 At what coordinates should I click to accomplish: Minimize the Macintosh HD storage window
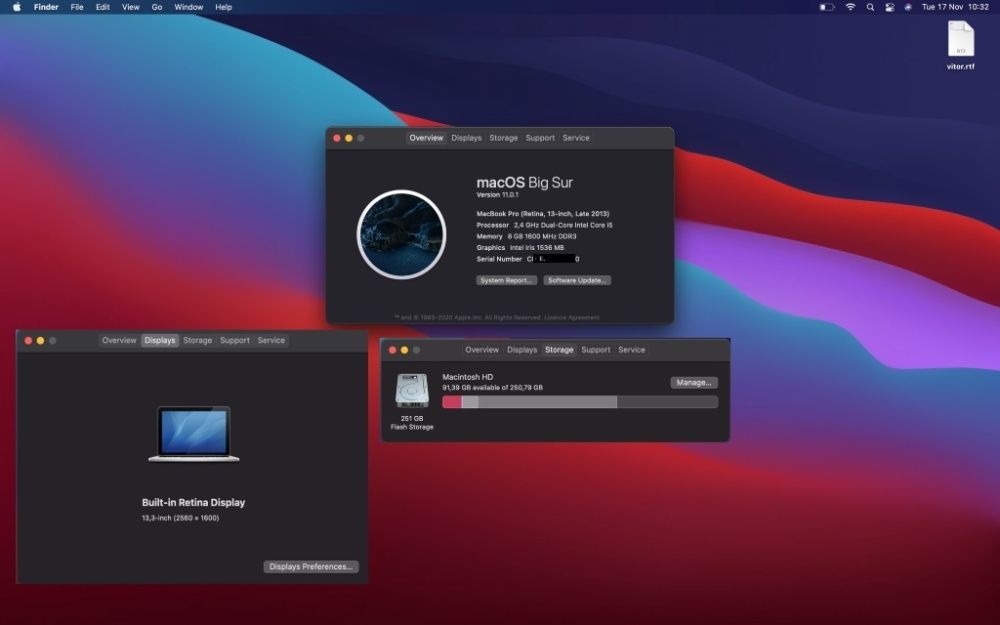tap(404, 350)
